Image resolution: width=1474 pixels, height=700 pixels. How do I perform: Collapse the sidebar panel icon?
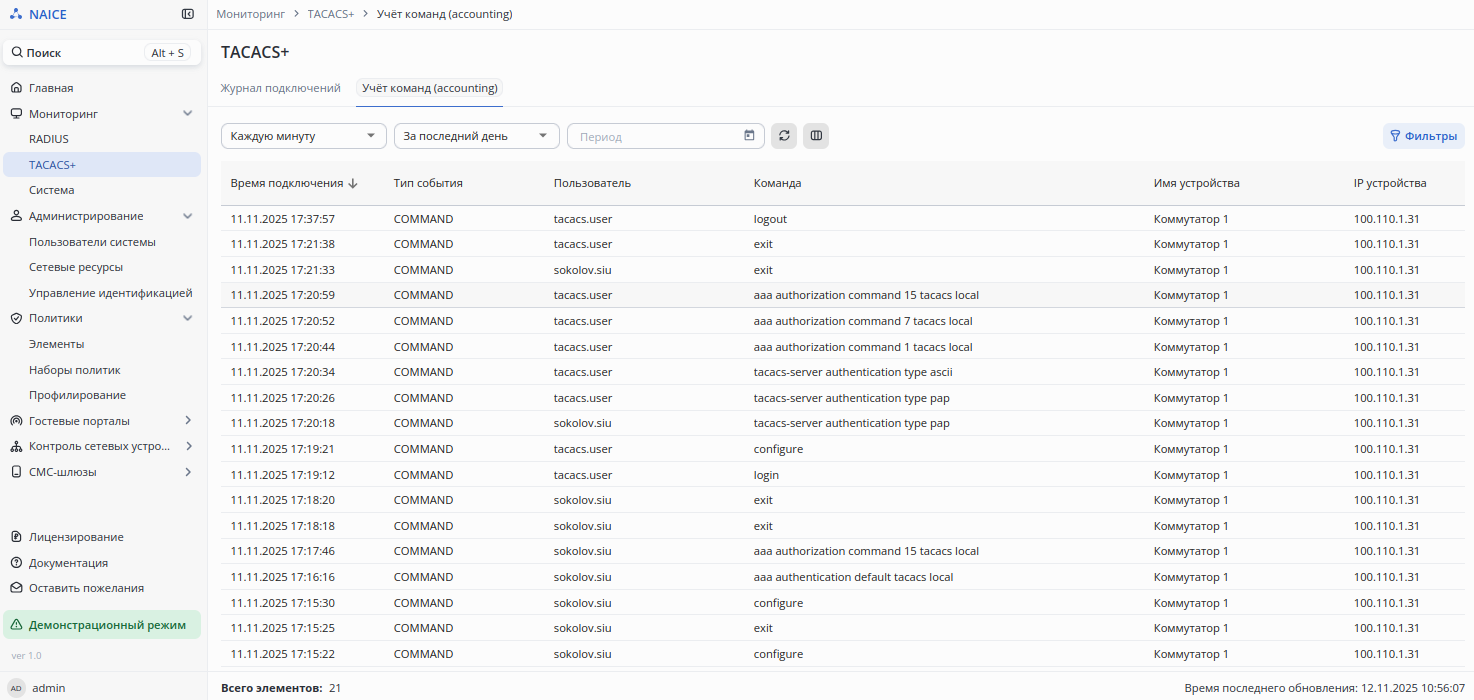(188, 14)
